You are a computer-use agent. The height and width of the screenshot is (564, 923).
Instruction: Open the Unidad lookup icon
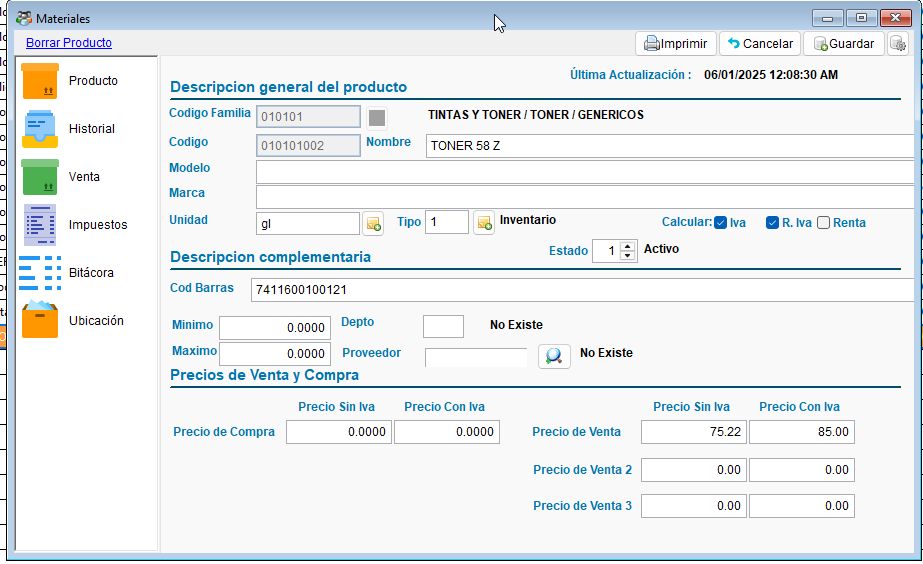[373, 224]
